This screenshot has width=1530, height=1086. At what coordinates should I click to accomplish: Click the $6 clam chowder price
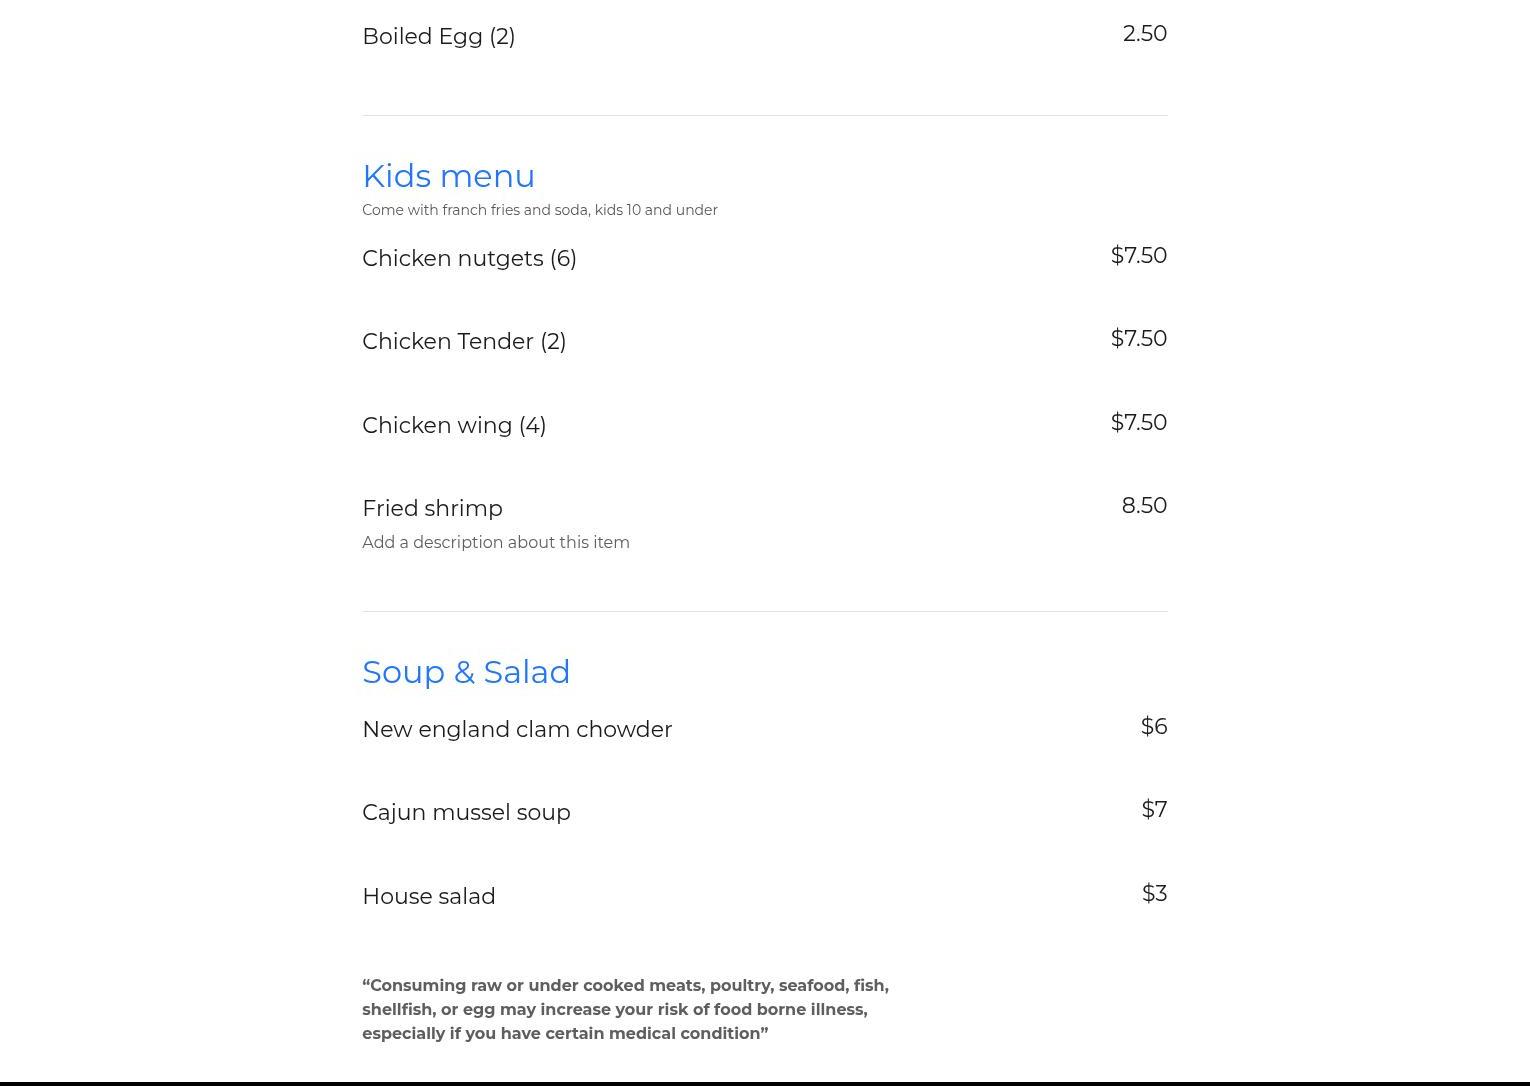[1153, 727]
